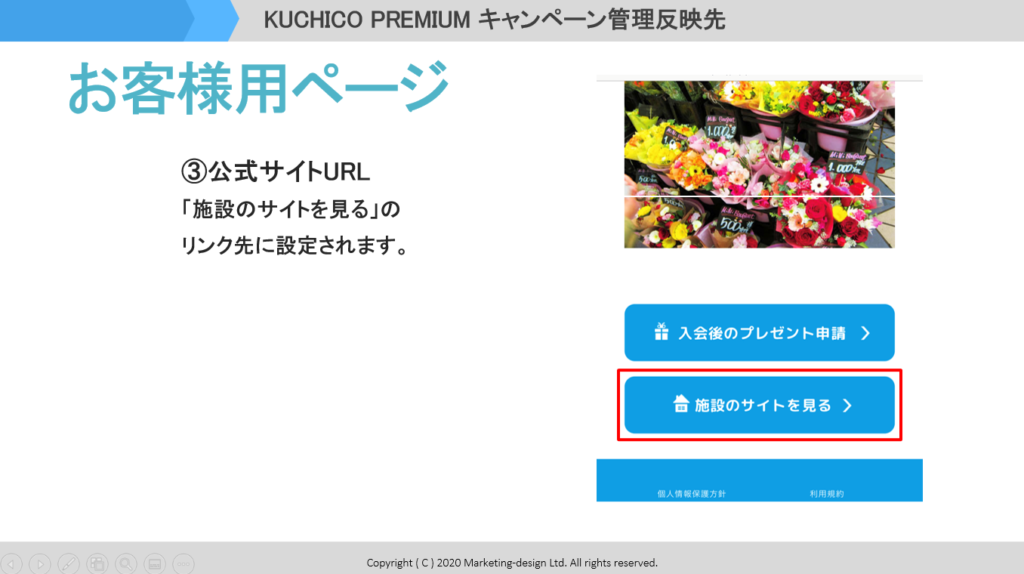Open the pen and laser pointer tools
Viewport: 1024px width, 574px height.
69,564
